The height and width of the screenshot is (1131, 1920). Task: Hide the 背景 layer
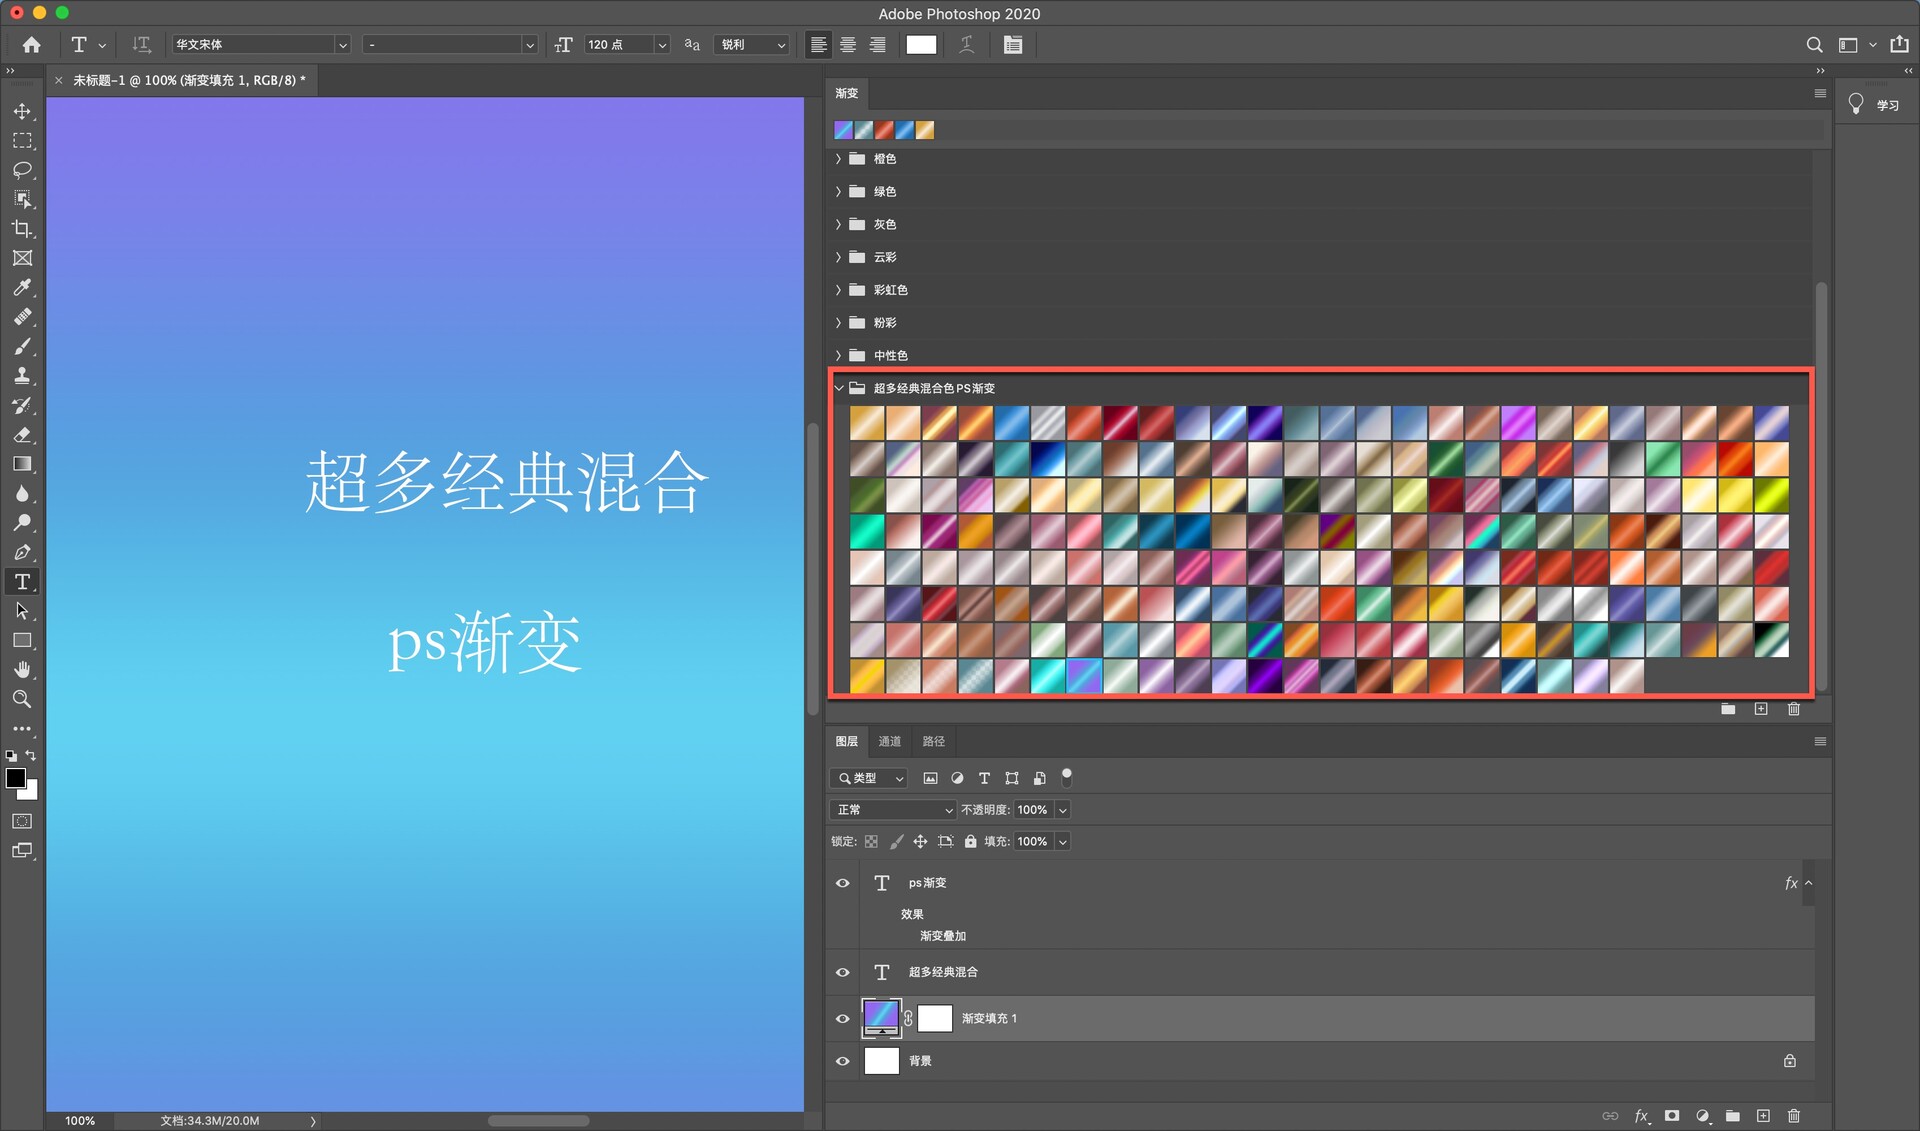click(x=843, y=1061)
